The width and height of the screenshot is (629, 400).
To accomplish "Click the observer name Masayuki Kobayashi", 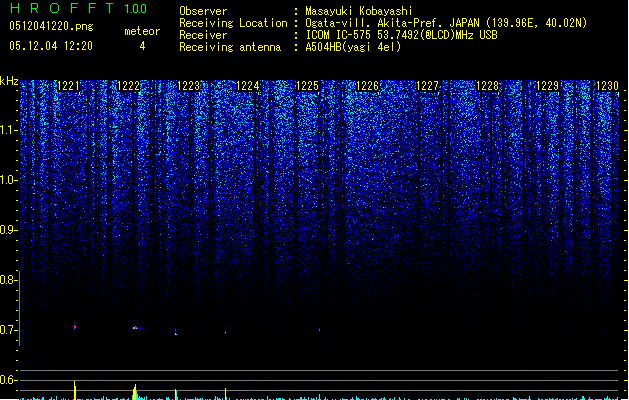I will pos(359,11).
